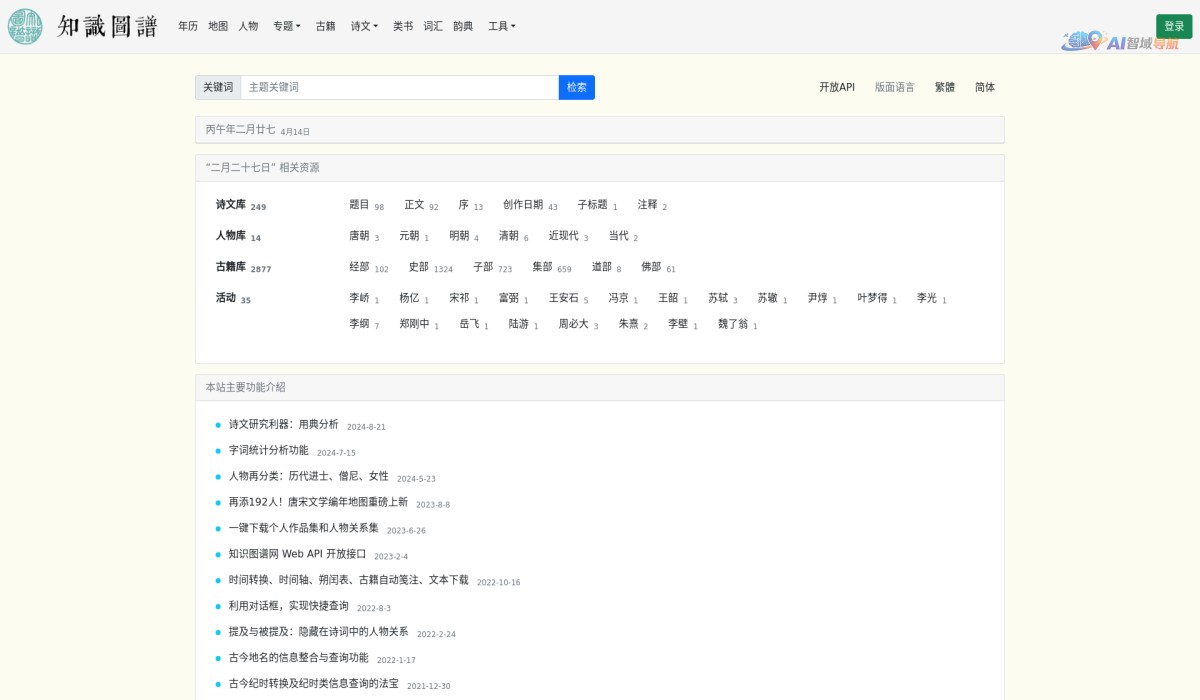Screen dimensions: 1200x700
Task: Switch the page language to 繁體
Action: pos(944,88)
